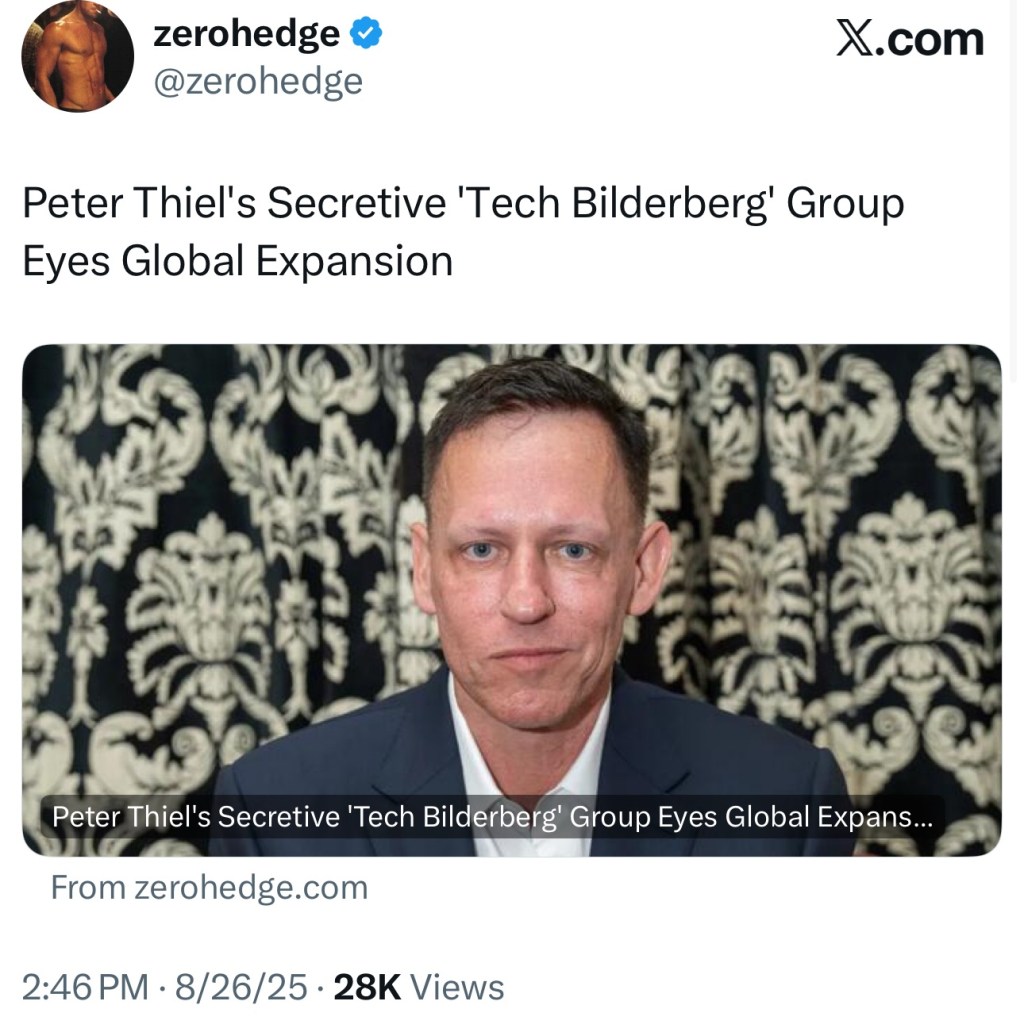
Task: Click the zerohedge display name
Action: [x=245, y=33]
